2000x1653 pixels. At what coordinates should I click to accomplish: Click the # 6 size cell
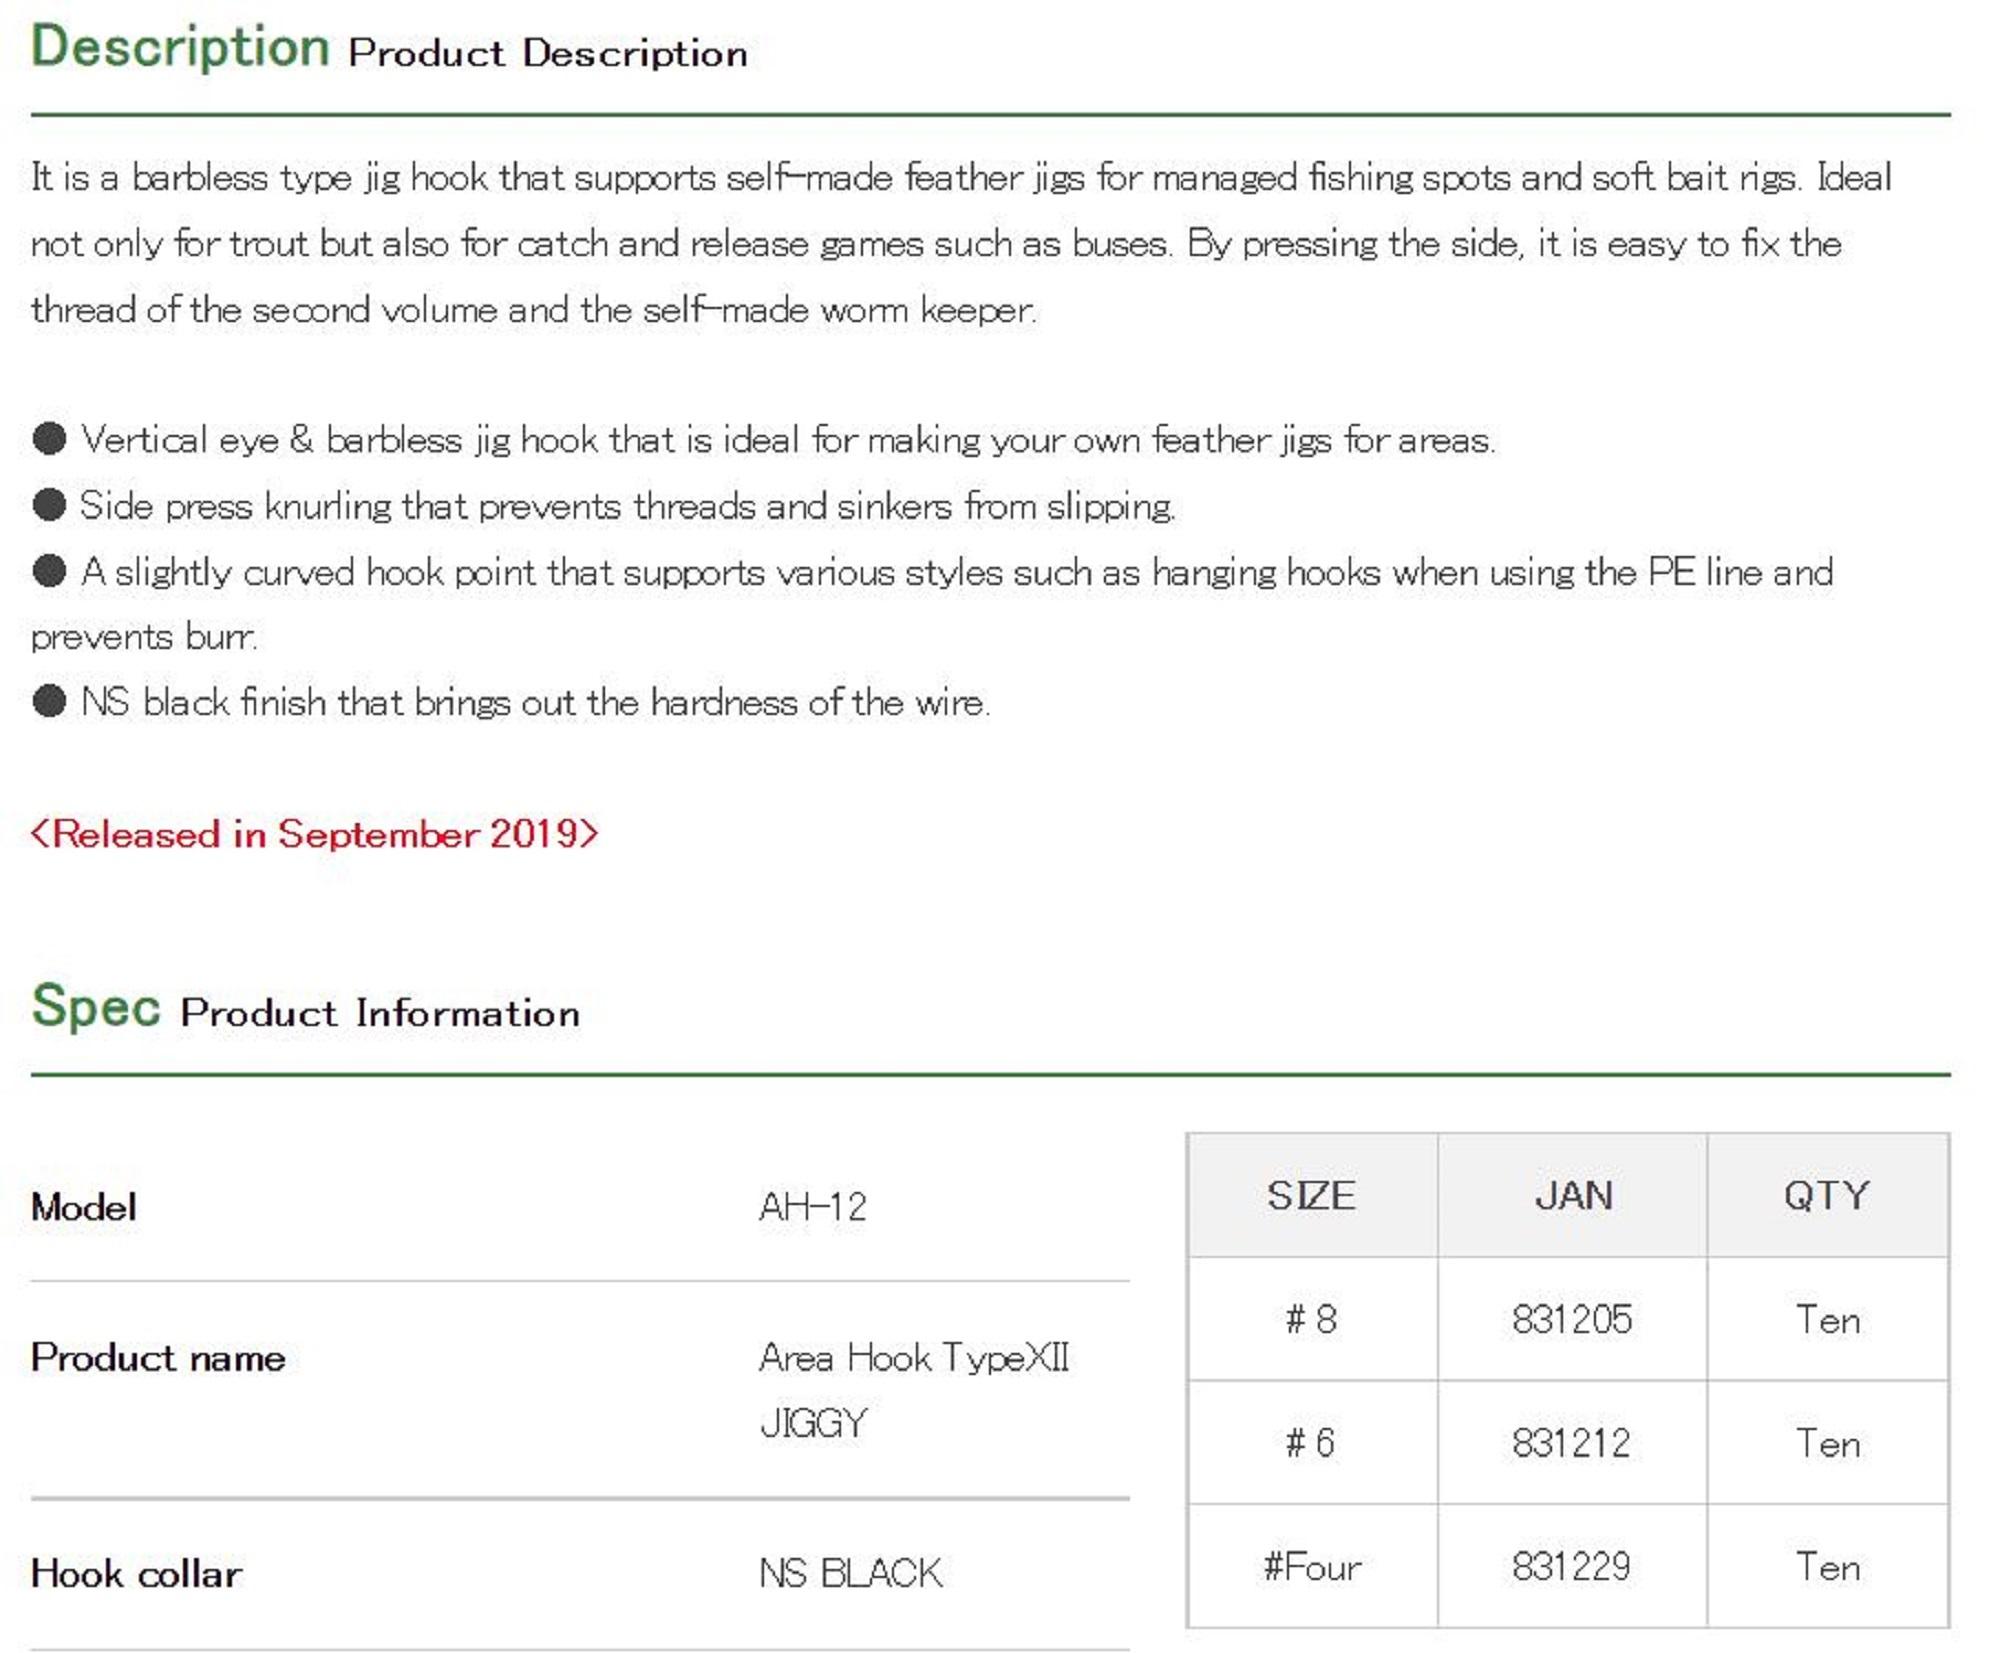(1311, 1443)
